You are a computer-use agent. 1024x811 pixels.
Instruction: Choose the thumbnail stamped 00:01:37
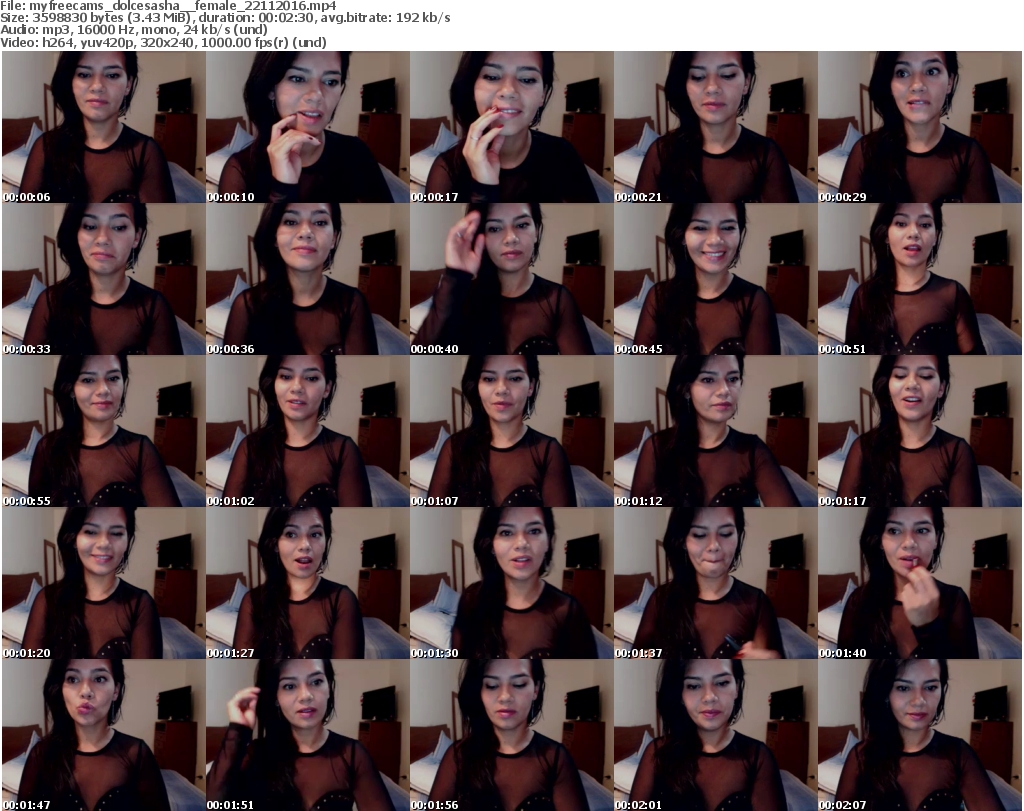coord(715,583)
